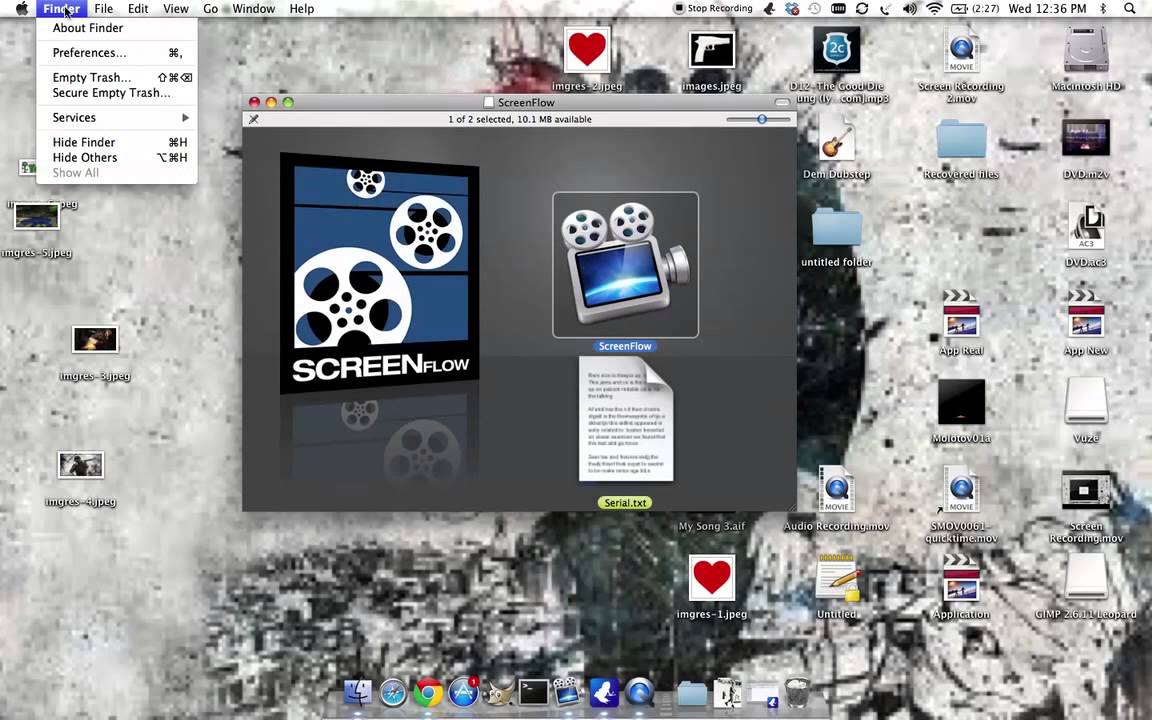The image size is (1152, 720).
Task: Launch QuickTime Player from the Dock
Action: point(639,692)
